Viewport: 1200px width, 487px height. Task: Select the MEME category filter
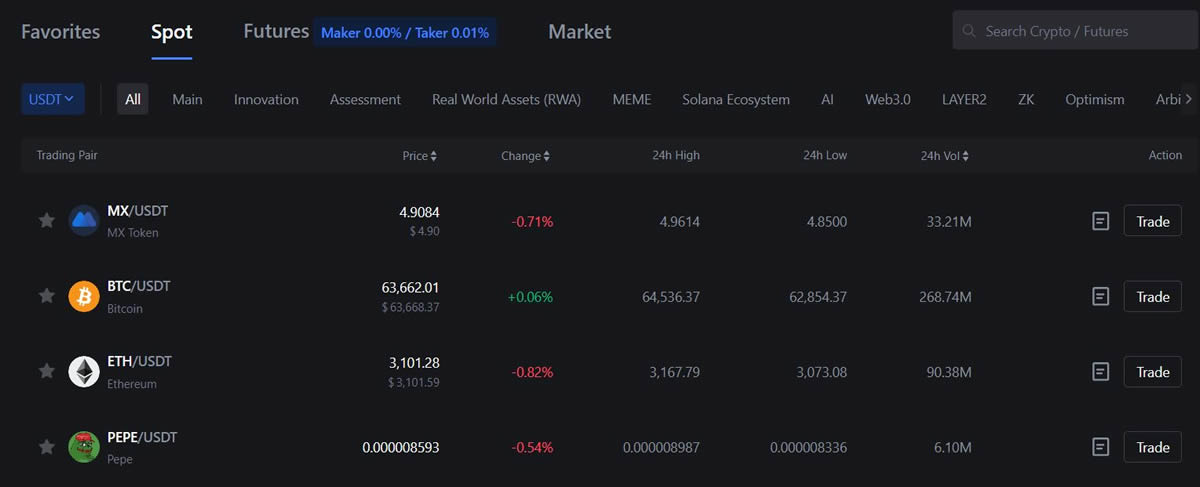coord(631,99)
